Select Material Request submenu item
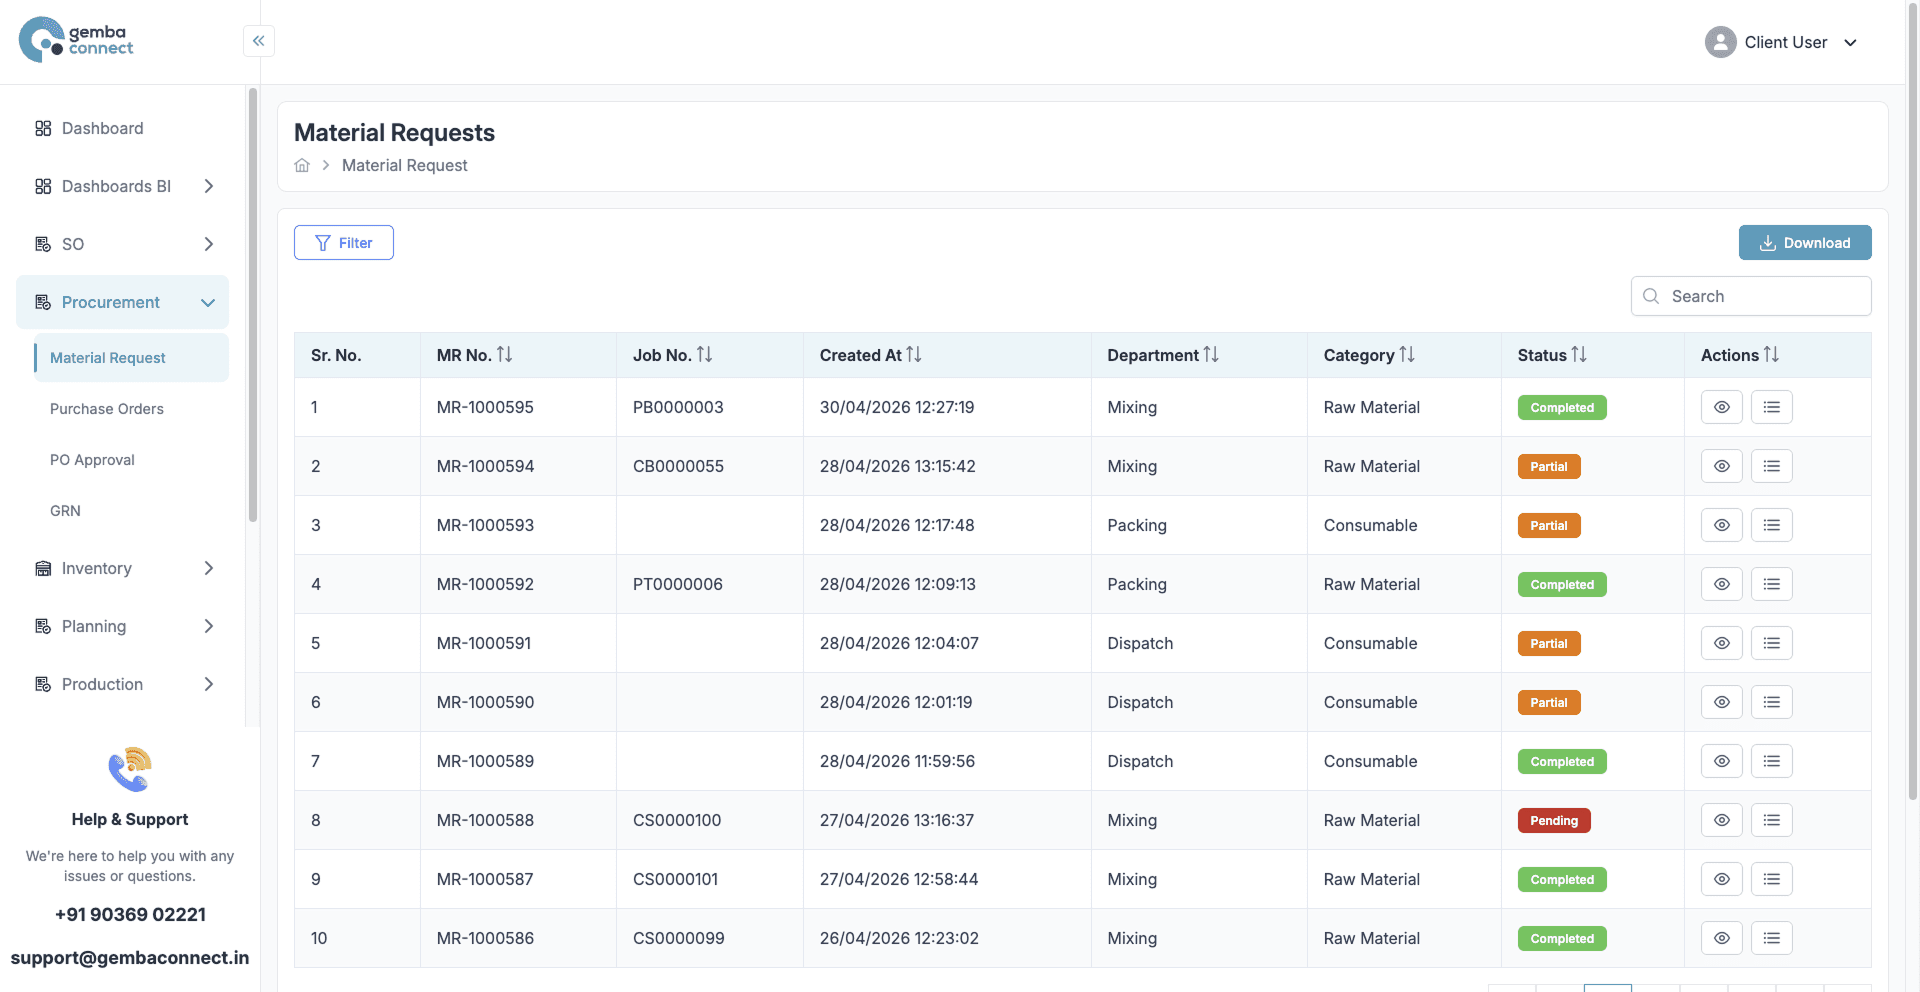Image resolution: width=1920 pixels, height=992 pixels. coord(131,358)
